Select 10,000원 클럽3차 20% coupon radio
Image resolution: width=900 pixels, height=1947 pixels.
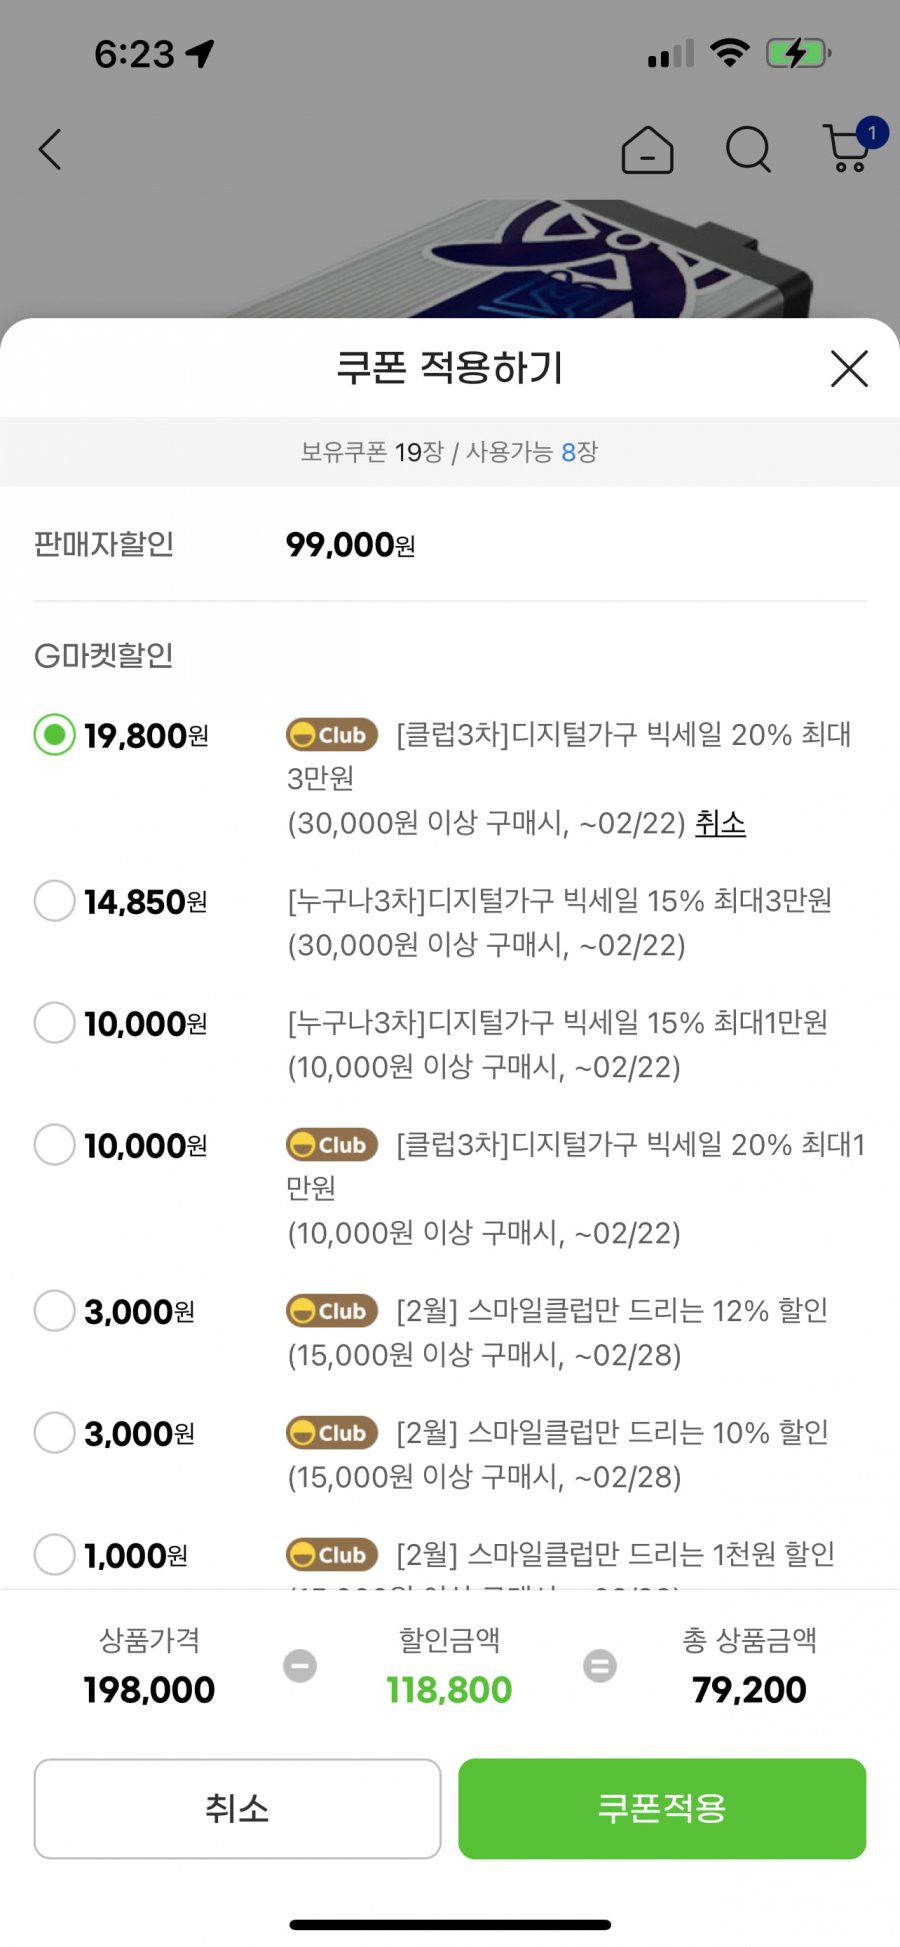(x=55, y=1145)
